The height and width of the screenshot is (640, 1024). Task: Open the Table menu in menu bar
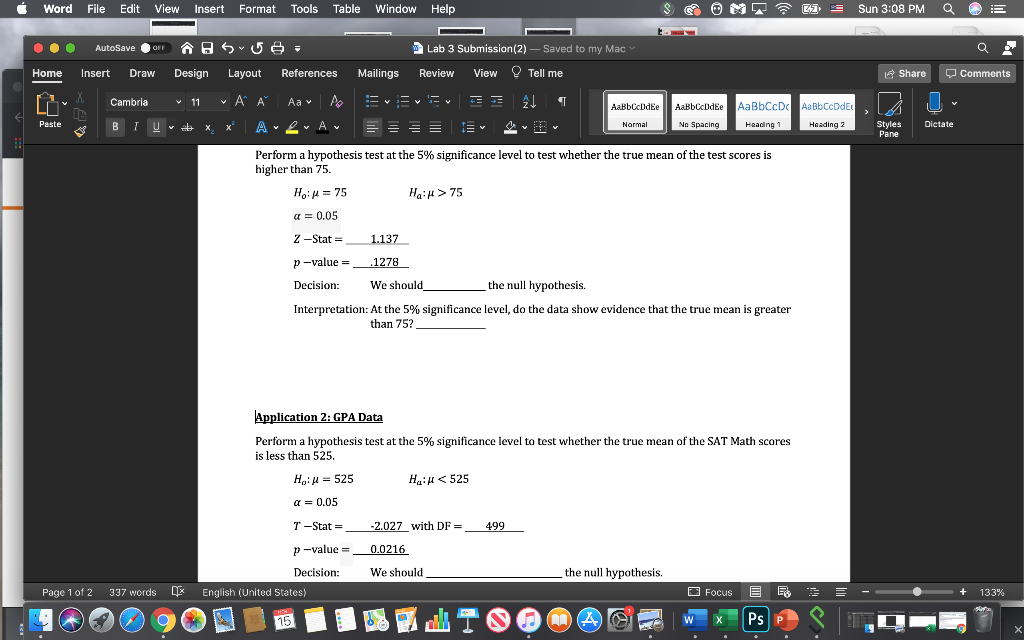[x=346, y=9]
